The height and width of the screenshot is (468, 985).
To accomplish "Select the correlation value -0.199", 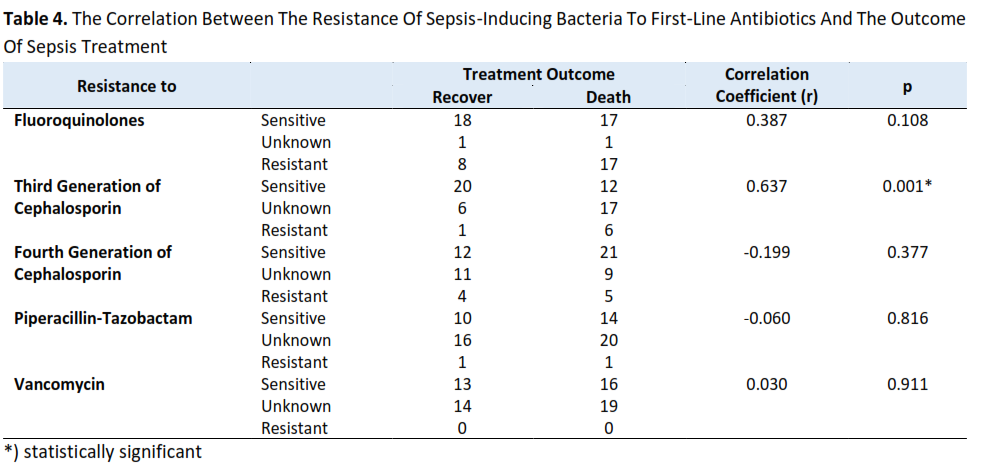I will tap(767, 252).
